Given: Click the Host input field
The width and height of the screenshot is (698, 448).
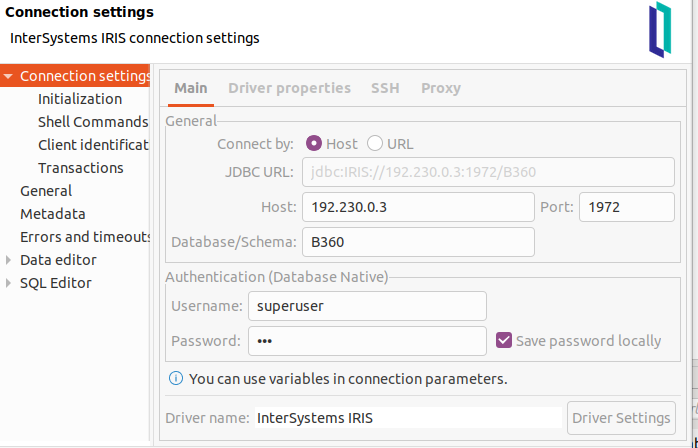Looking at the screenshot, I should 418,207.
